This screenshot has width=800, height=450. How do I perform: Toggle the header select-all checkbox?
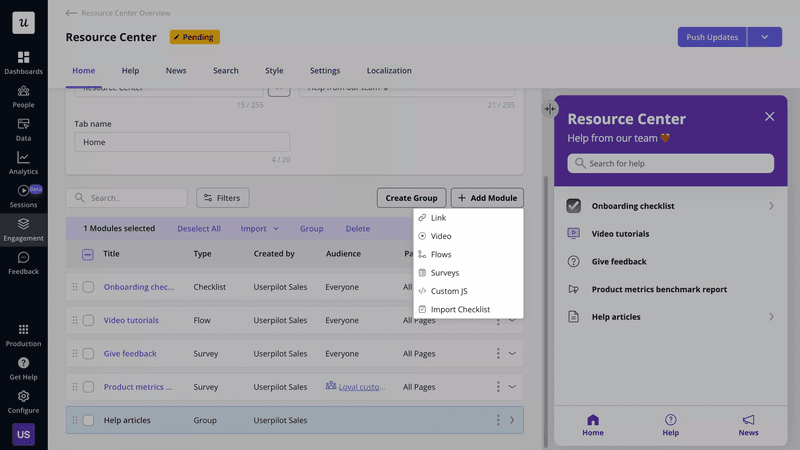coord(88,254)
